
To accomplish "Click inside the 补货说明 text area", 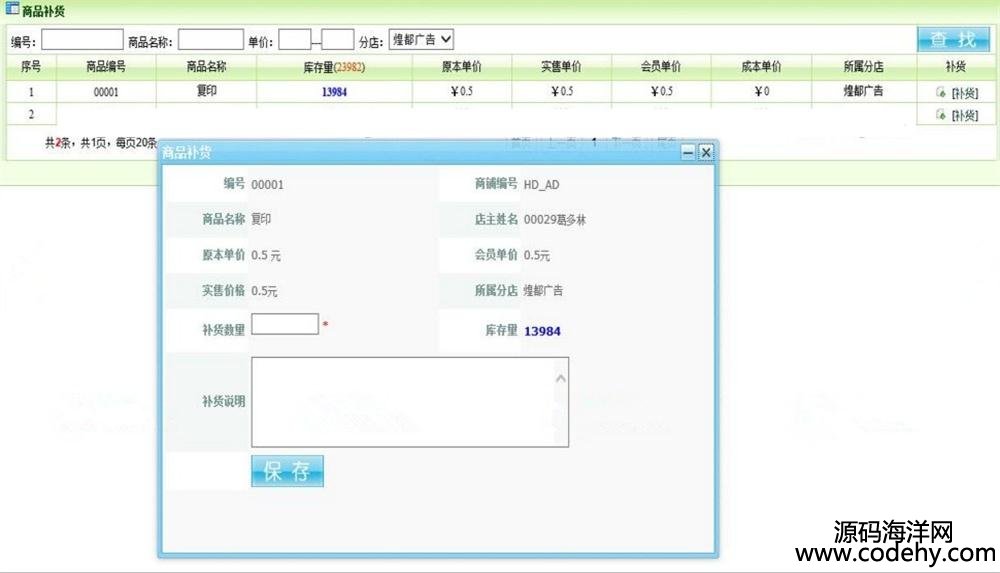I will point(400,401).
